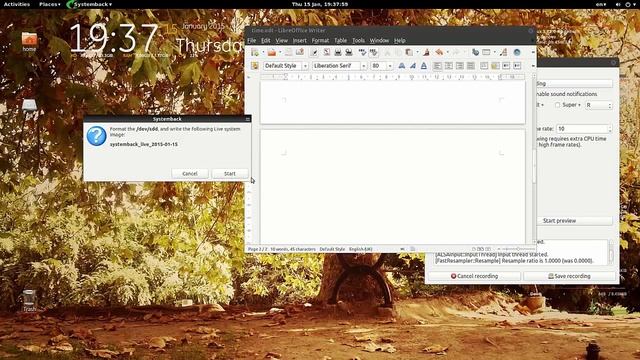The height and width of the screenshot is (360, 640).
Task: Click the Decrease Indent icon
Action: [506, 66]
